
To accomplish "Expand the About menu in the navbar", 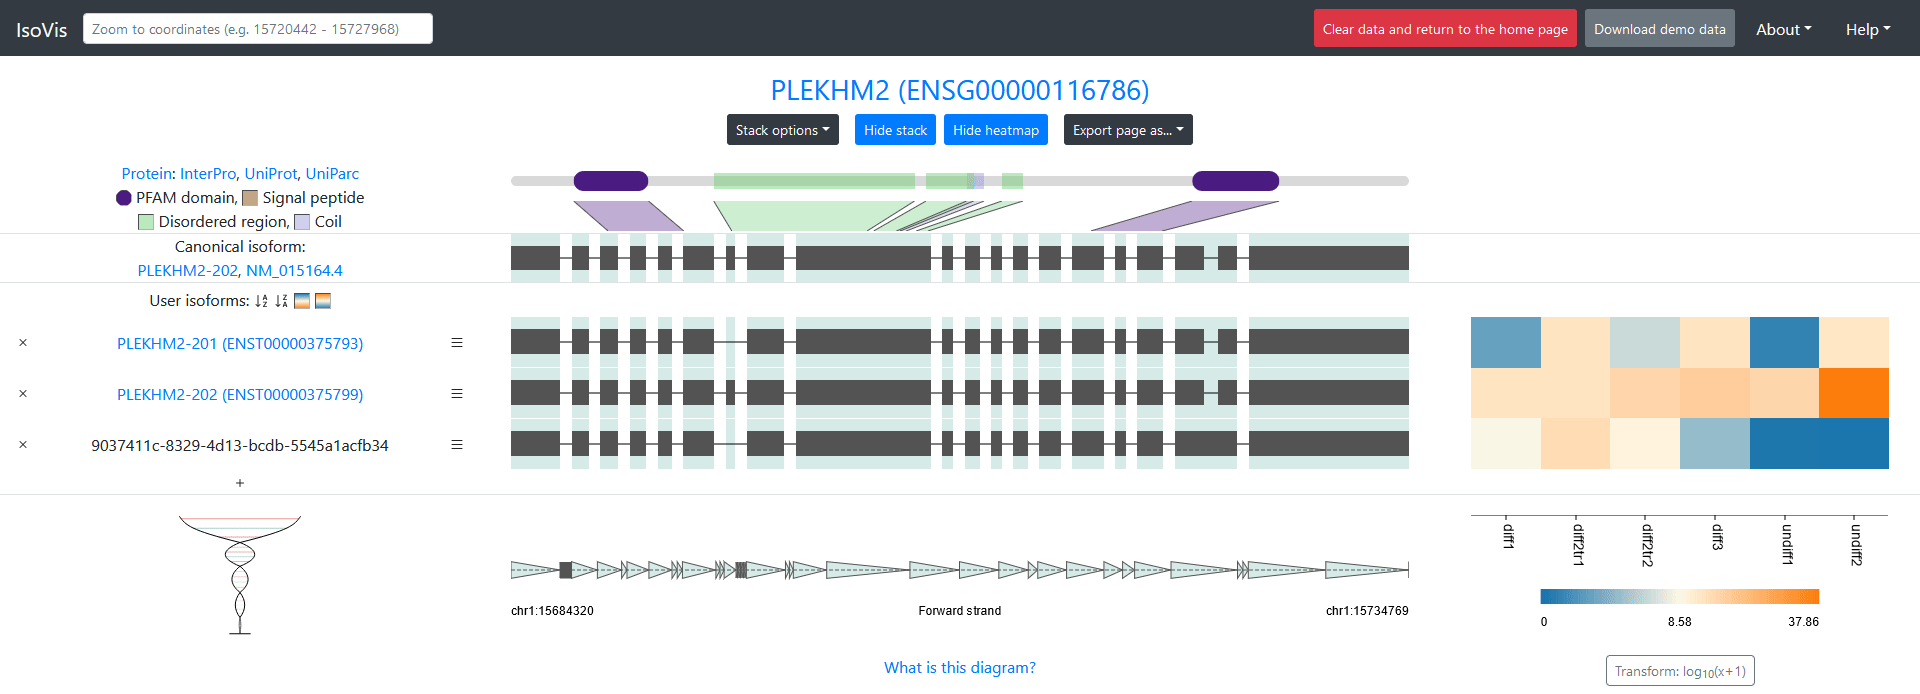I will (x=1784, y=29).
